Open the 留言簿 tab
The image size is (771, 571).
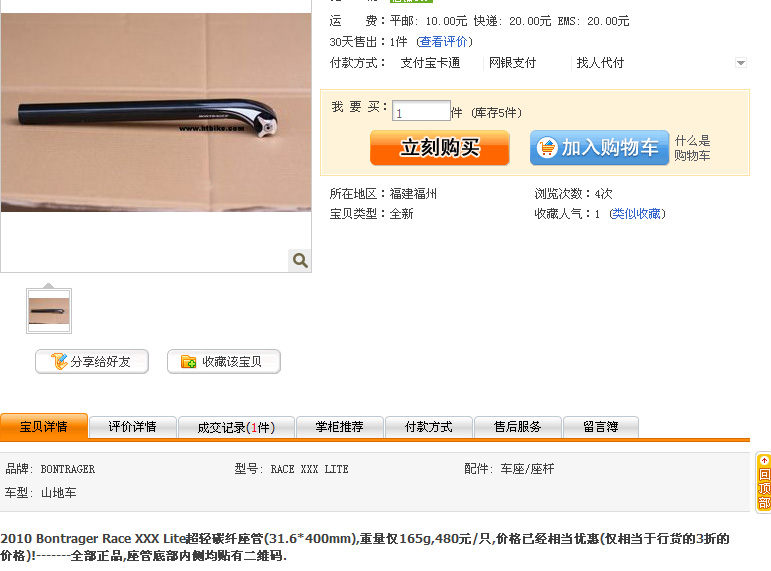pyautogui.click(x=601, y=427)
